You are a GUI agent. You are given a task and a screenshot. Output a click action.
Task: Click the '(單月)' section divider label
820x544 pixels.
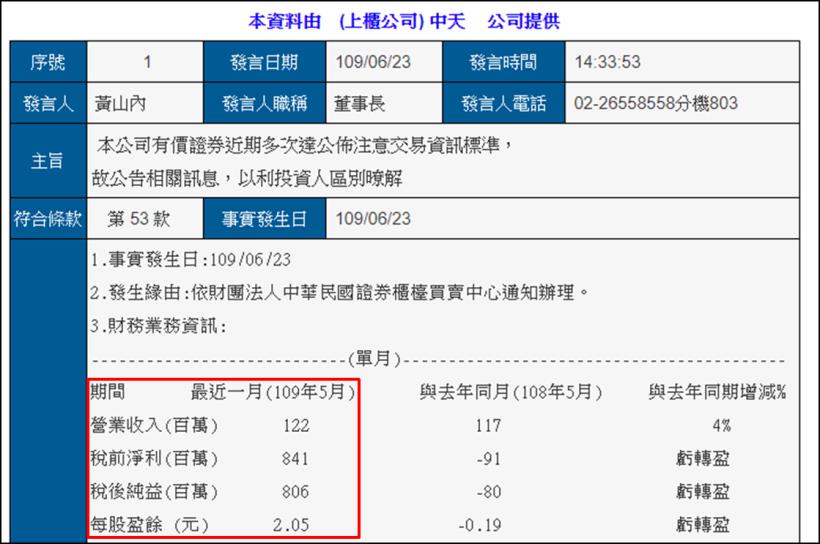tap(374, 359)
